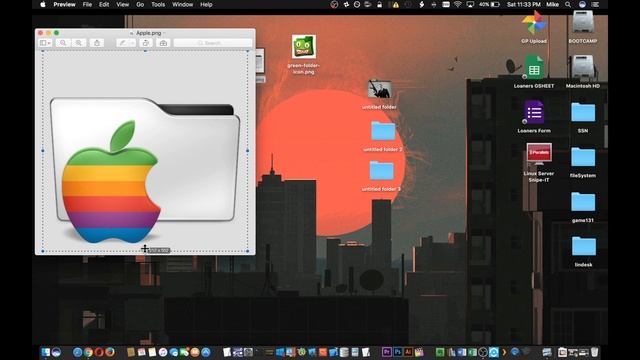This screenshot has width=640, height=360.
Task: Click the Apple folder image in Preview
Action: [145, 169]
